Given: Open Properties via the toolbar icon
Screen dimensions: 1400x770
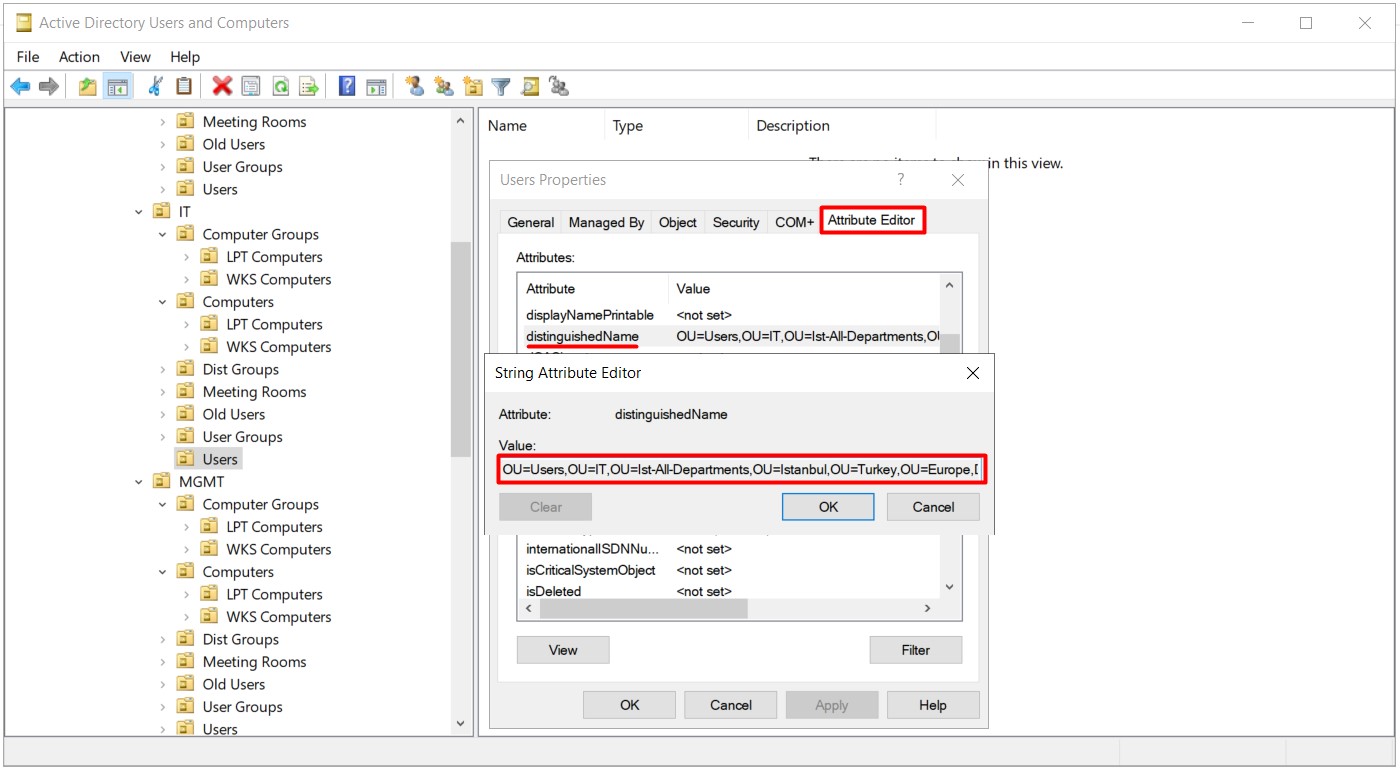Looking at the screenshot, I should click(251, 87).
